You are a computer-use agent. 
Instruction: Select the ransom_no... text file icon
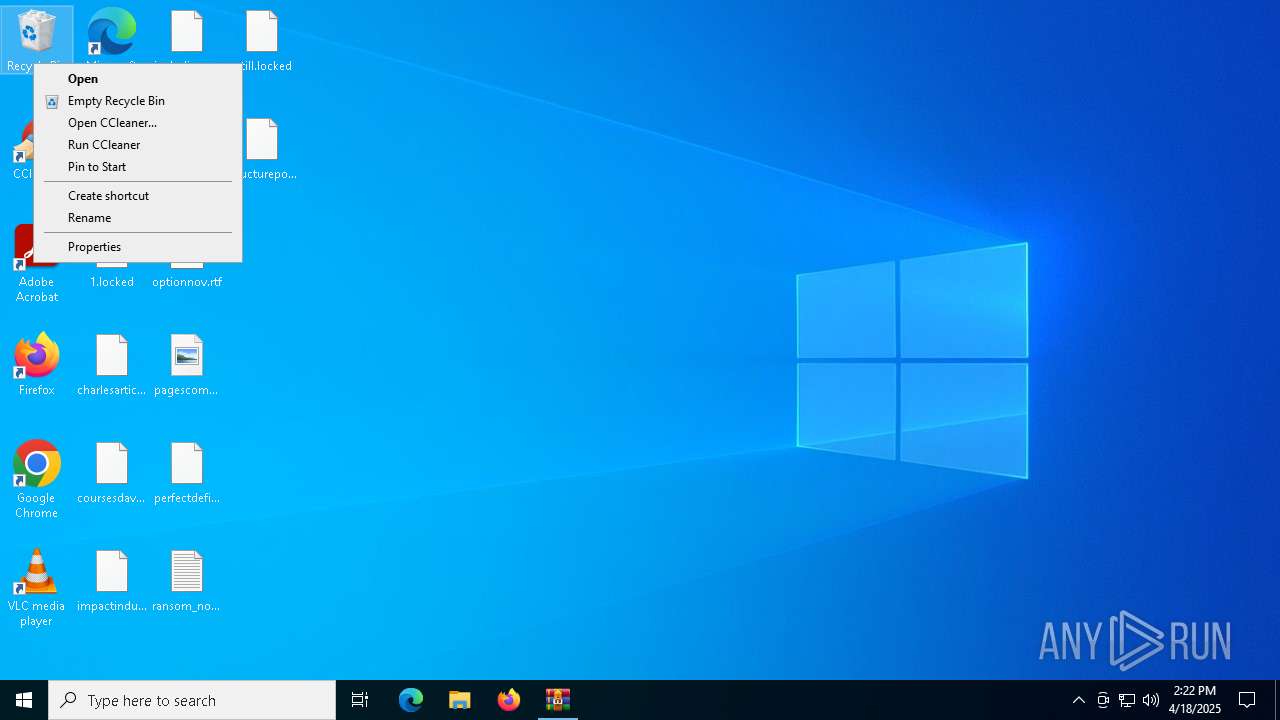[x=187, y=581]
